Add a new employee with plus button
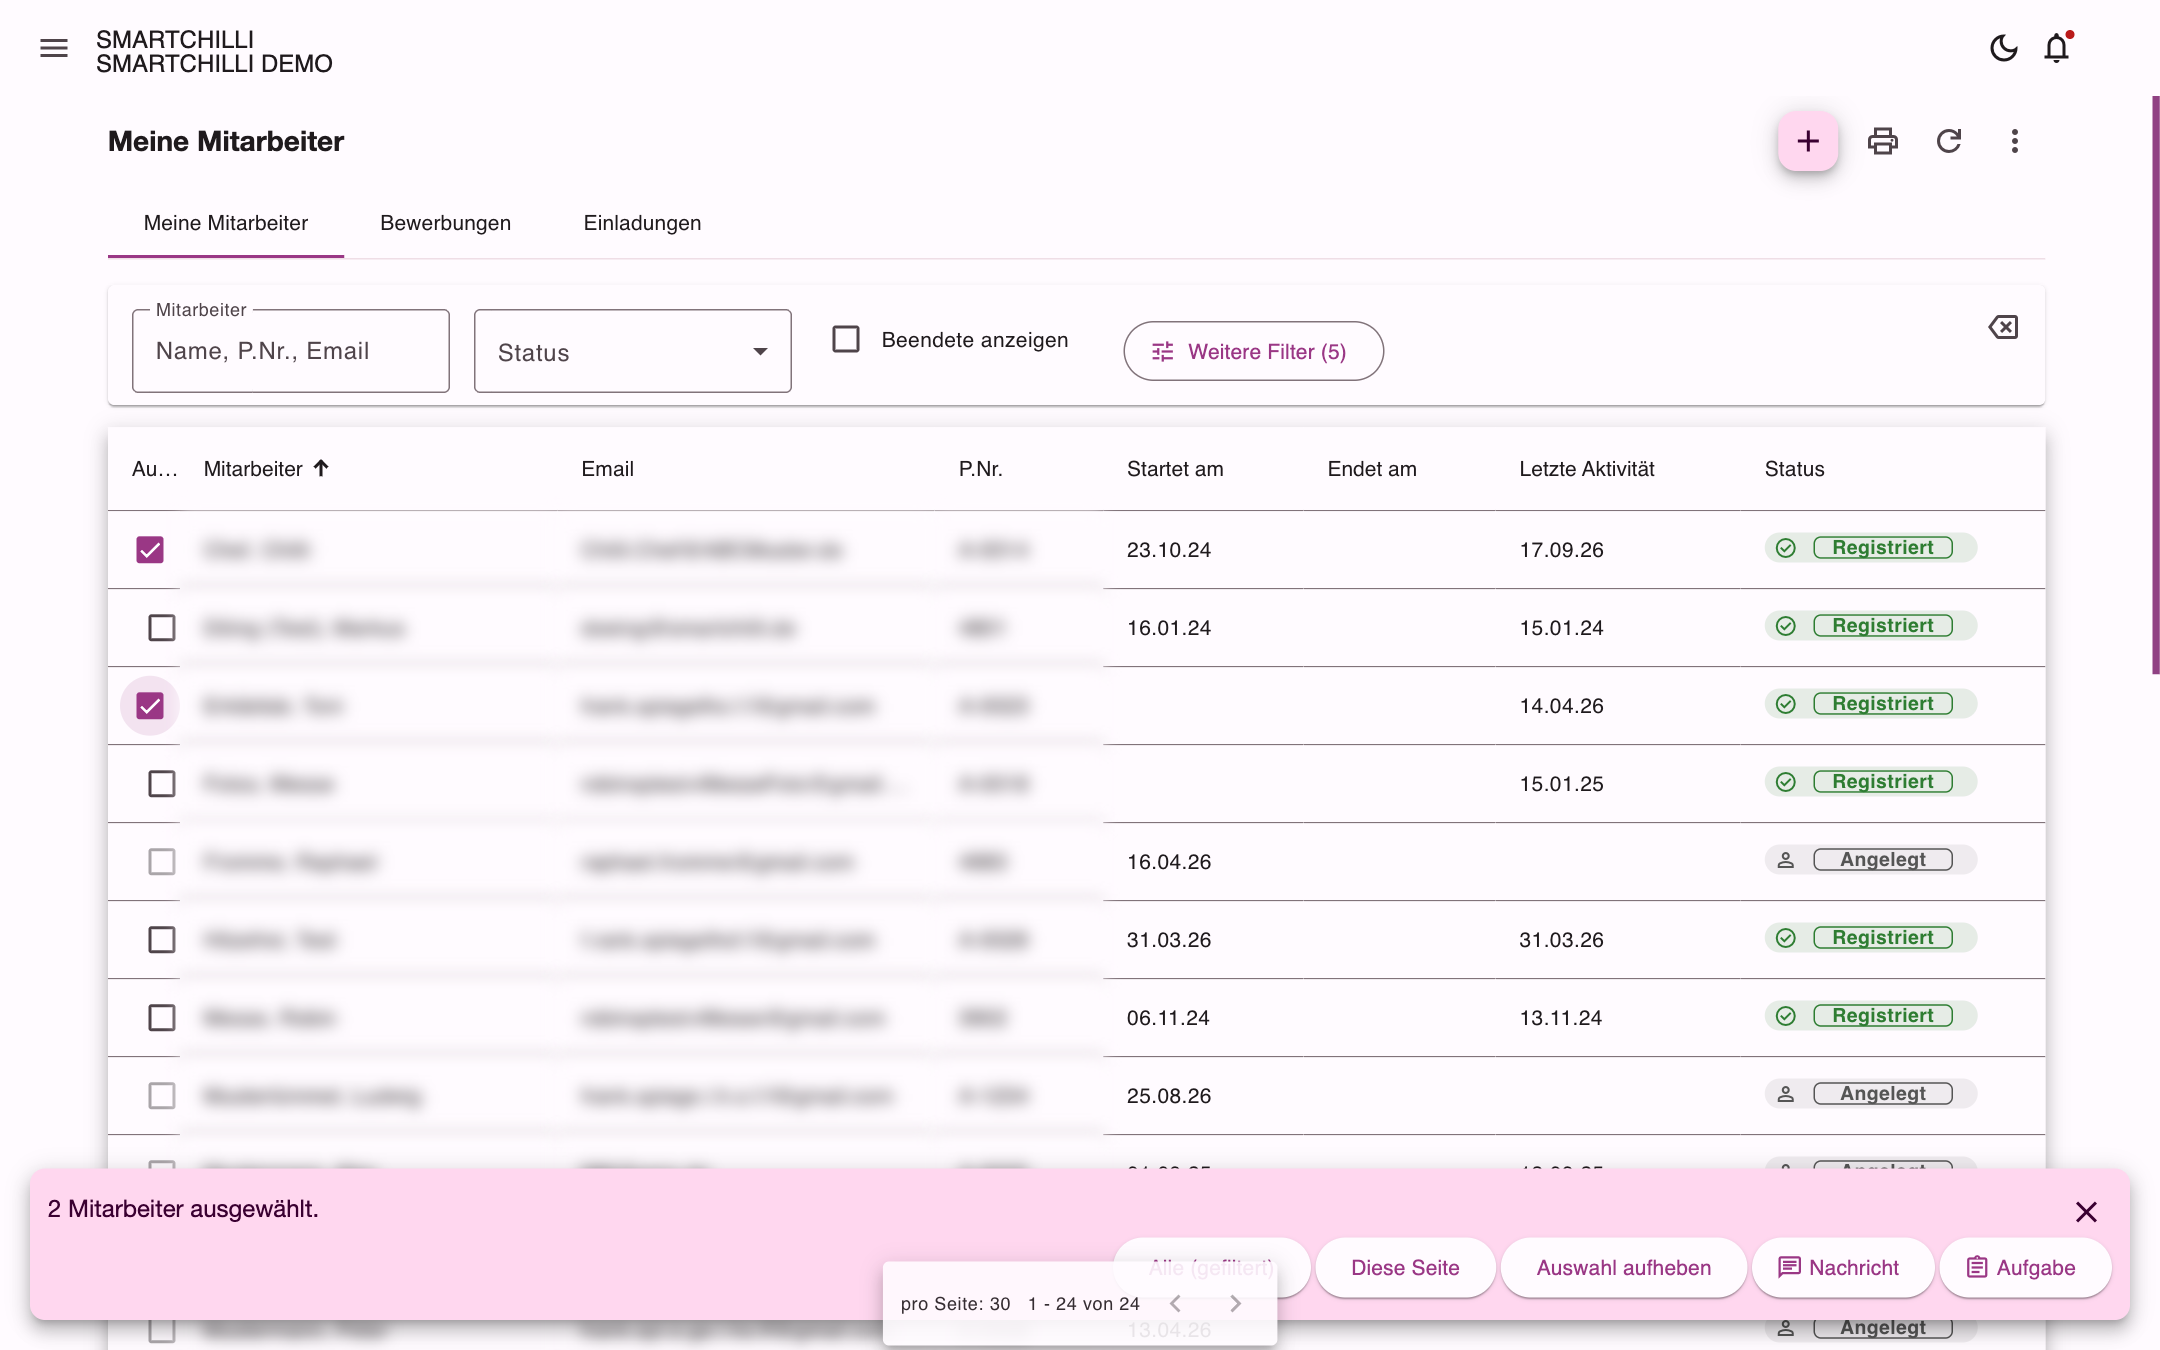Image resolution: width=2160 pixels, height=1350 pixels. [x=1808, y=141]
